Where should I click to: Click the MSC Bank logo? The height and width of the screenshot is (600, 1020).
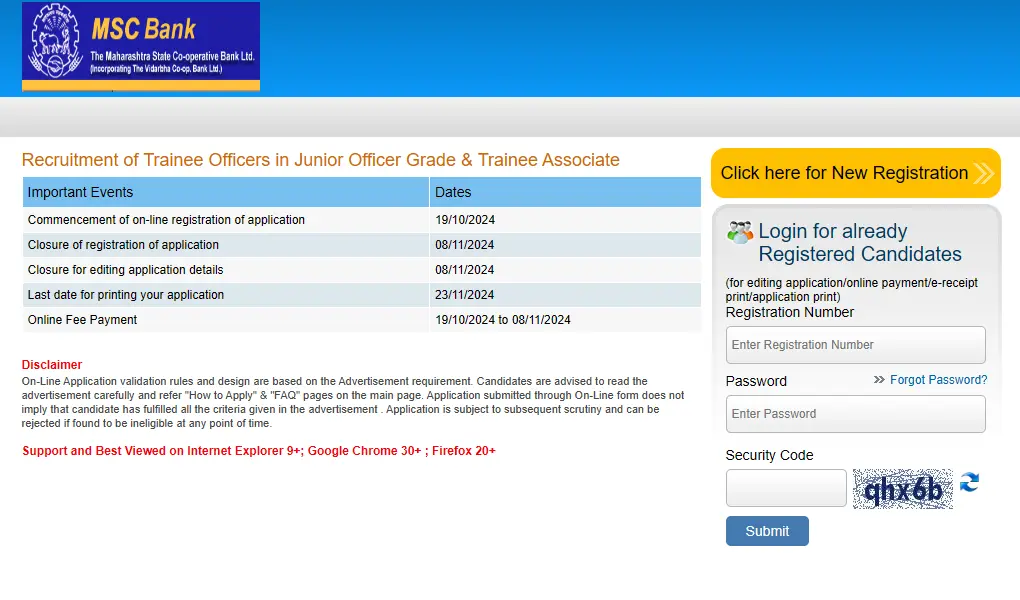pos(141,46)
